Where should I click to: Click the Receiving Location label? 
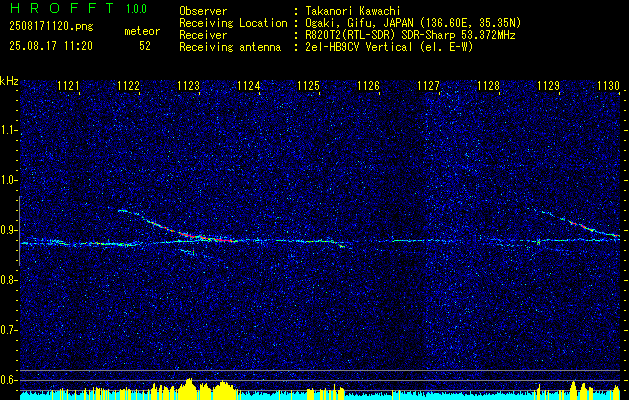click(233, 23)
